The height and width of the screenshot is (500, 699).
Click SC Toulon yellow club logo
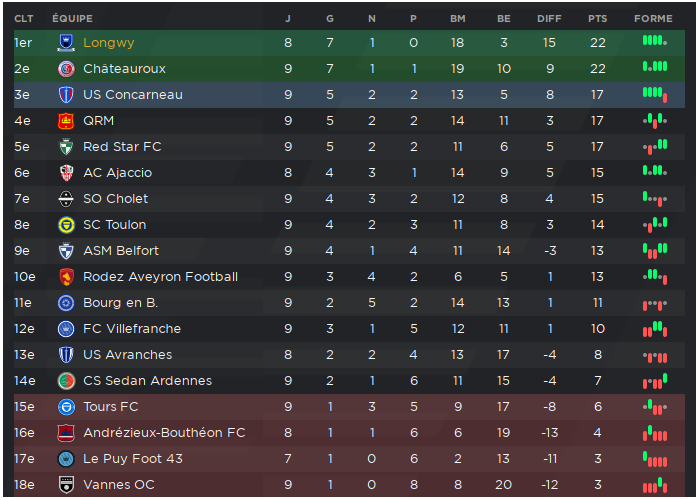coord(66,225)
